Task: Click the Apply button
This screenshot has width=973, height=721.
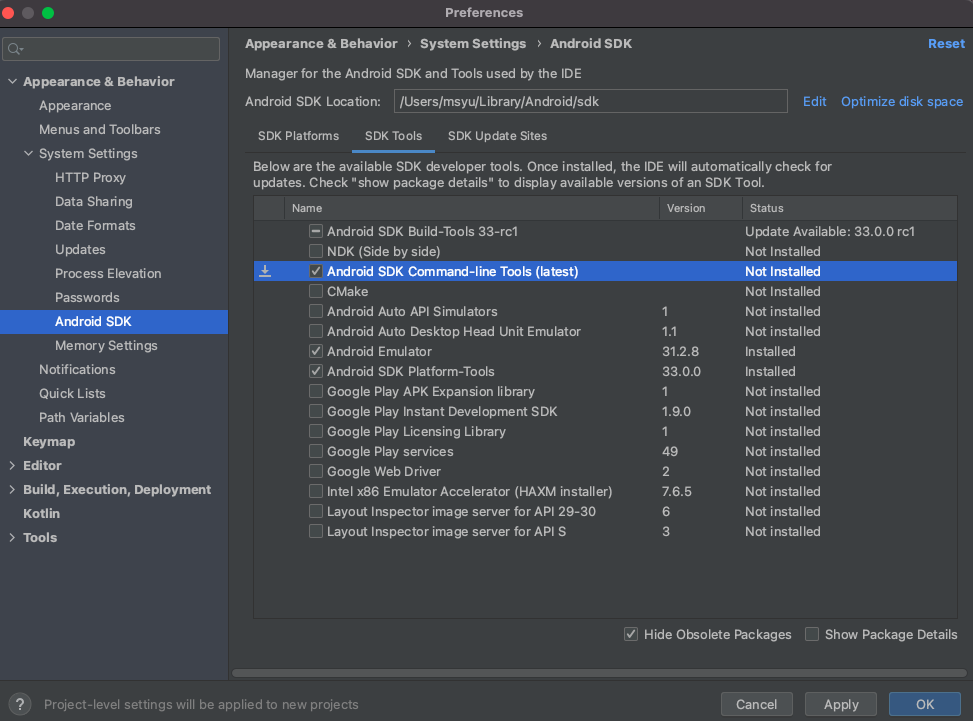Action: coord(841,704)
